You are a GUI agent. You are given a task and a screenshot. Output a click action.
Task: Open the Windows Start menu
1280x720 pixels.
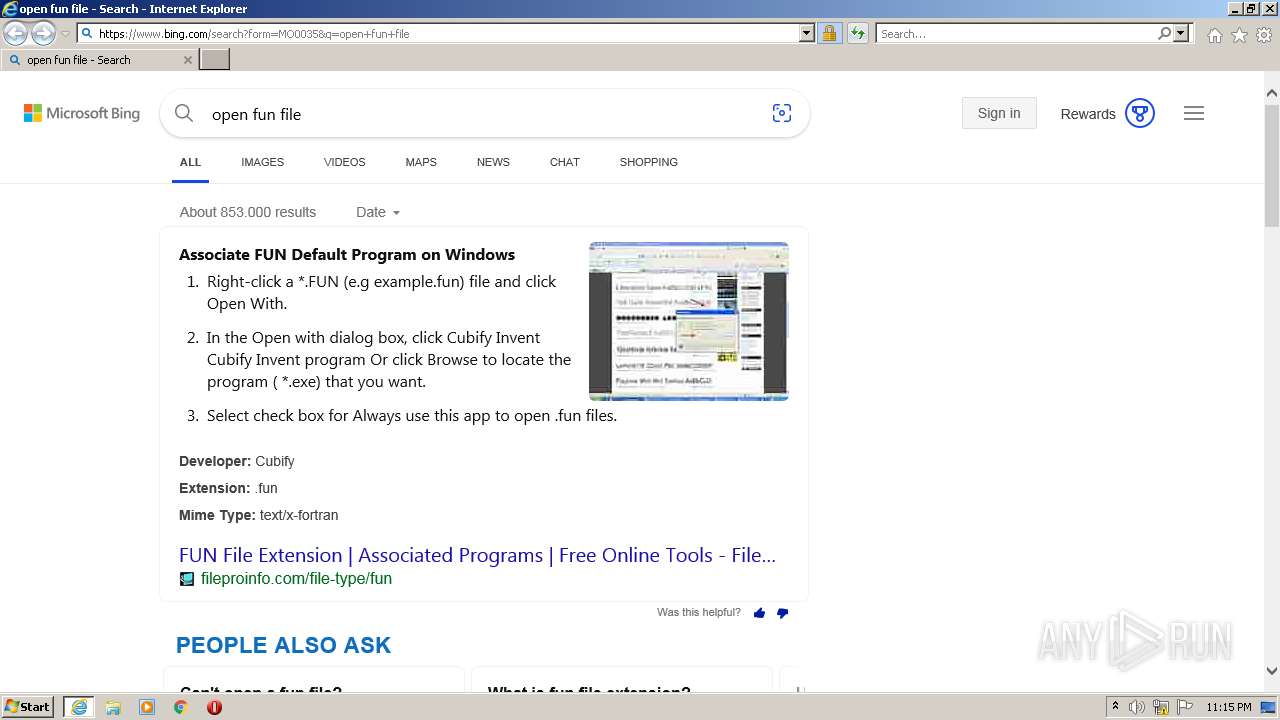tap(27, 707)
